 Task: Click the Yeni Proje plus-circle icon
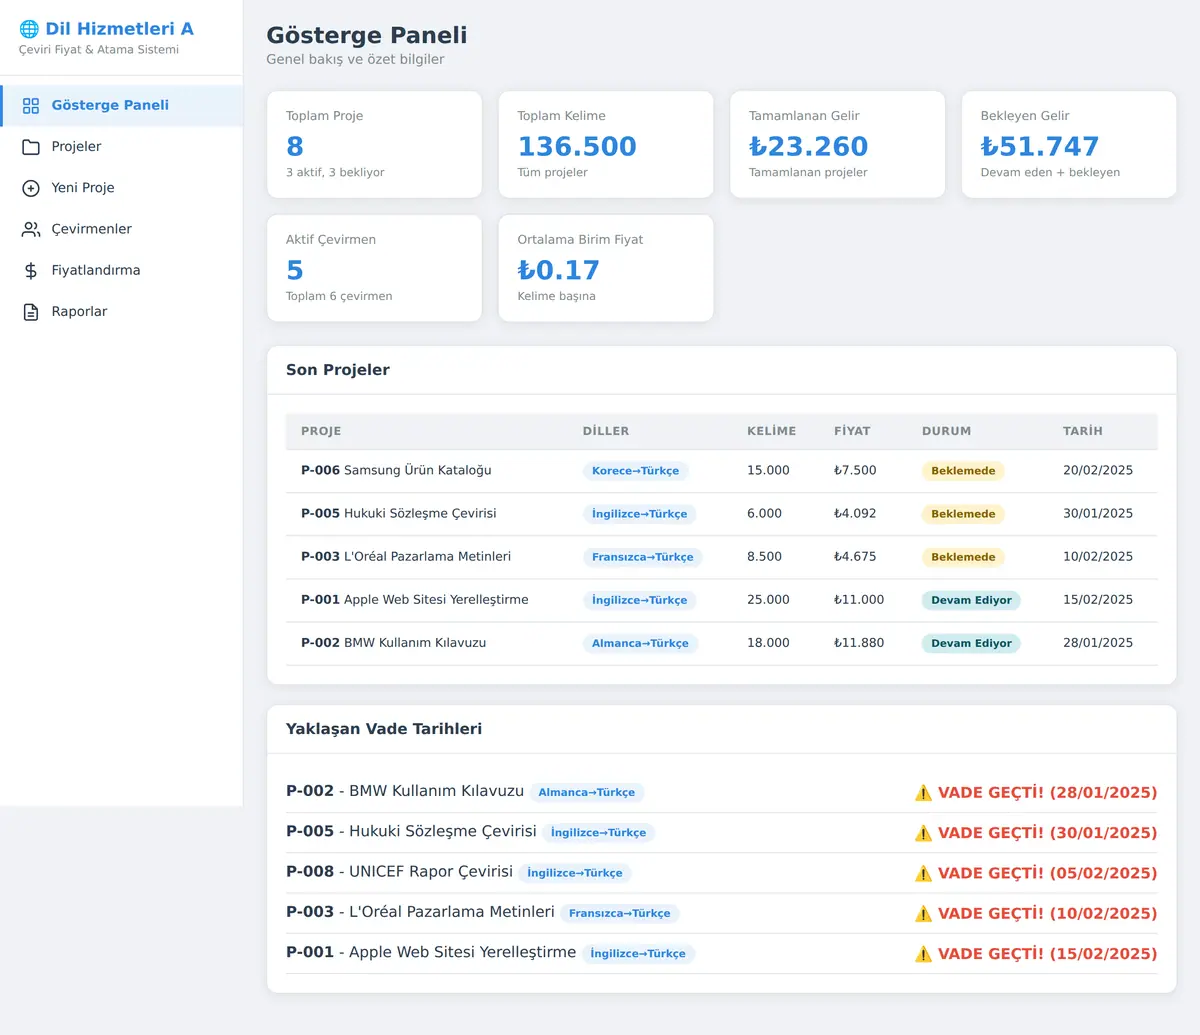31,188
